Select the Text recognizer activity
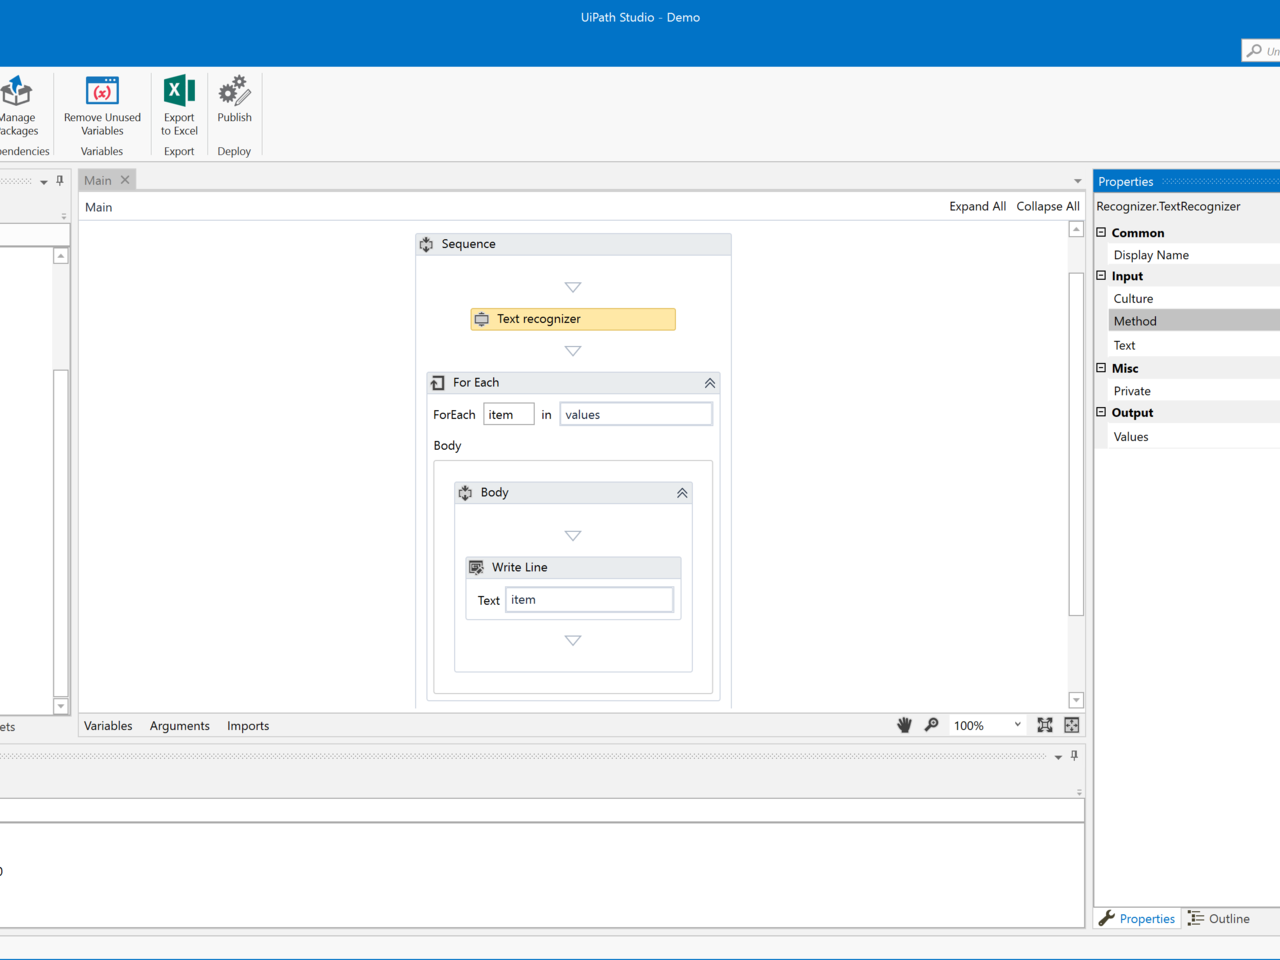The width and height of the screenshot is (1280, 960). coord(573,319)
